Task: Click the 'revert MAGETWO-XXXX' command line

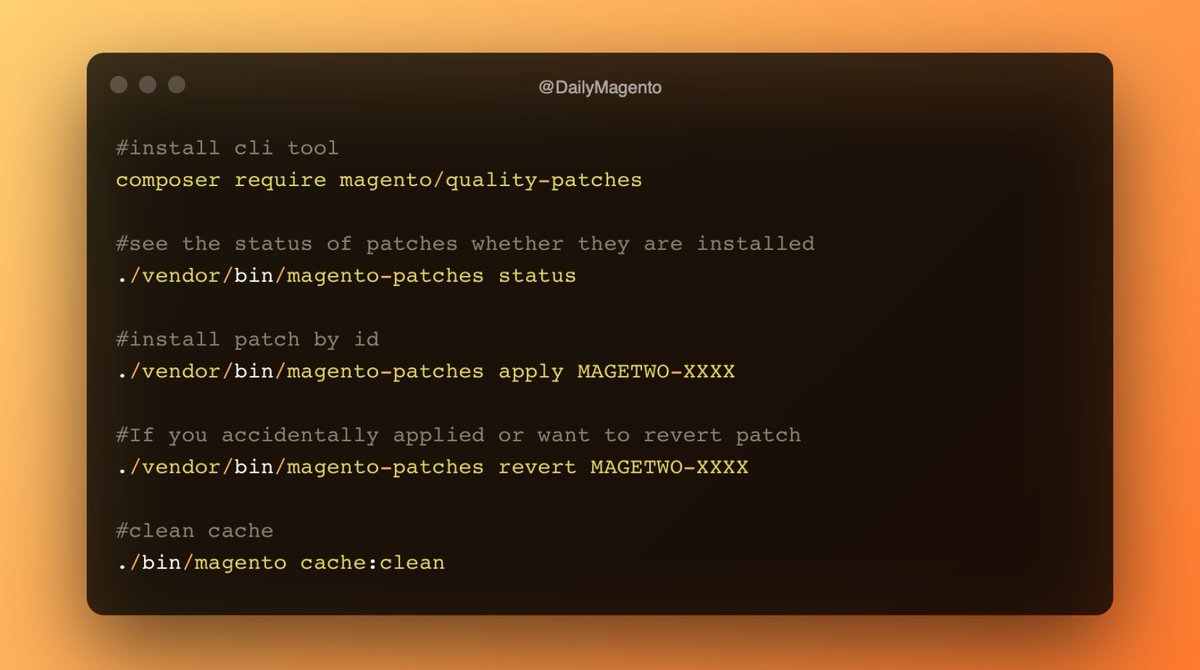Action: 432,467
